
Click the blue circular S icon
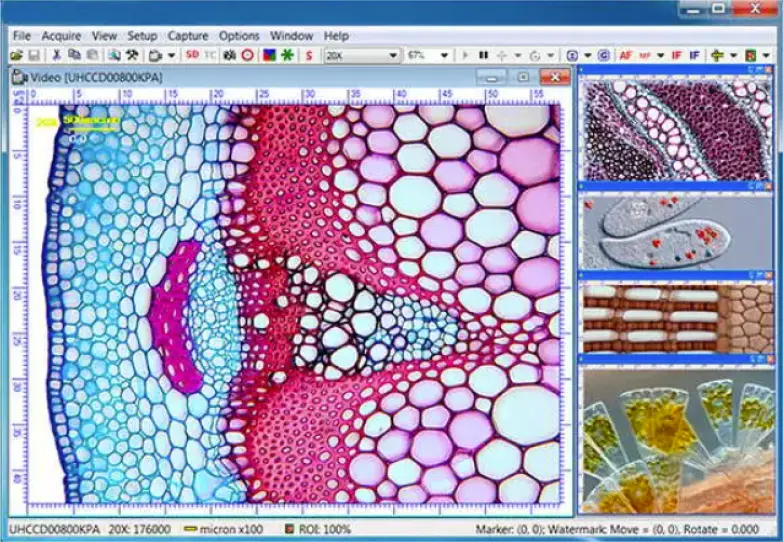click(572, 55)
